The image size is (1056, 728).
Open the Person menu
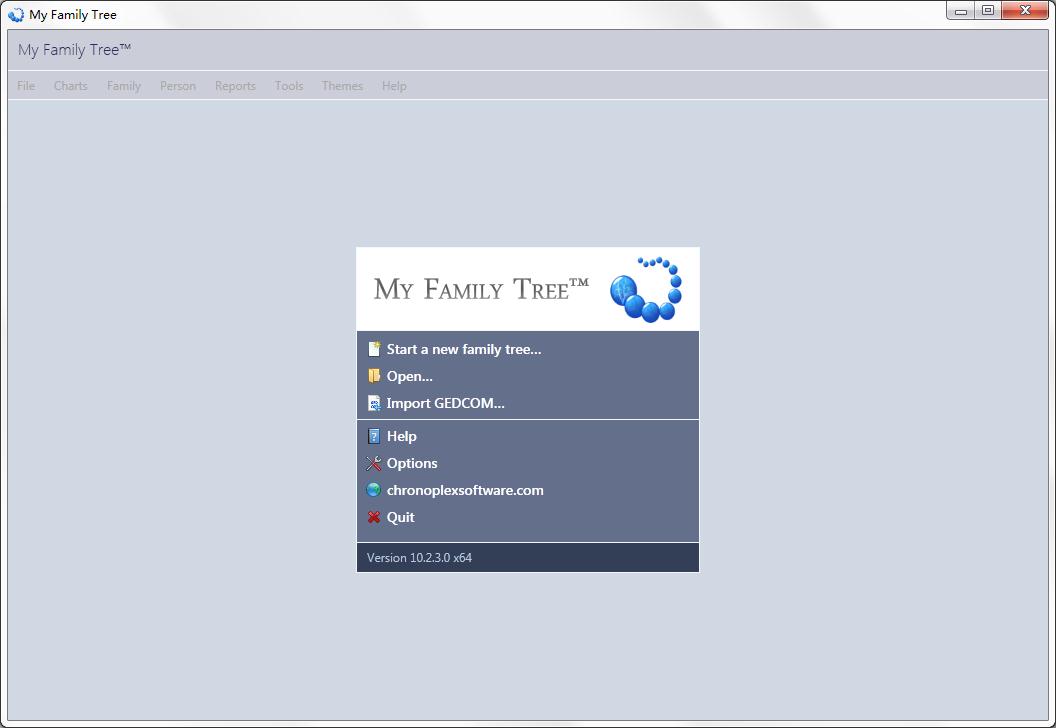178,86
